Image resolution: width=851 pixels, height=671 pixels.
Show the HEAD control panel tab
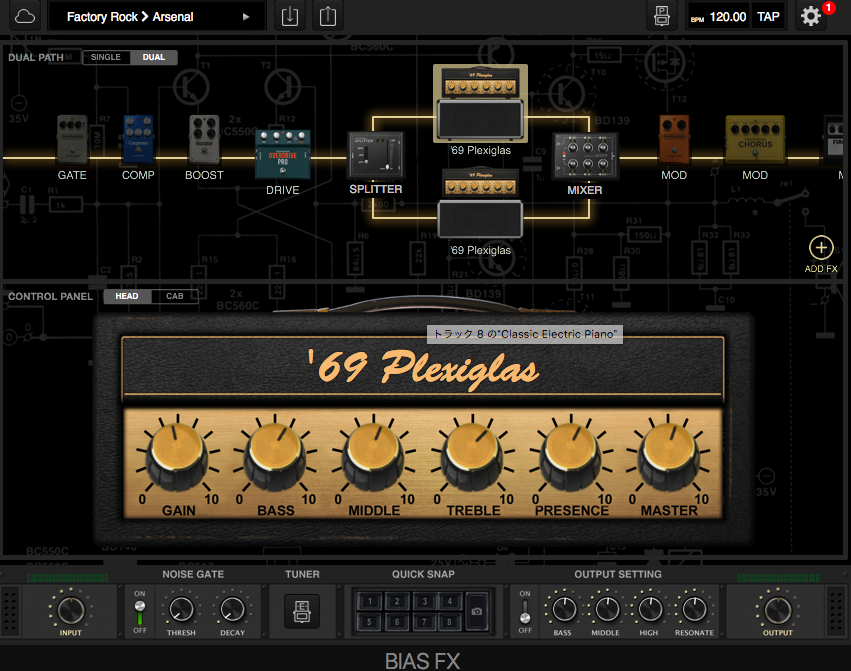(x=127, y=296)
